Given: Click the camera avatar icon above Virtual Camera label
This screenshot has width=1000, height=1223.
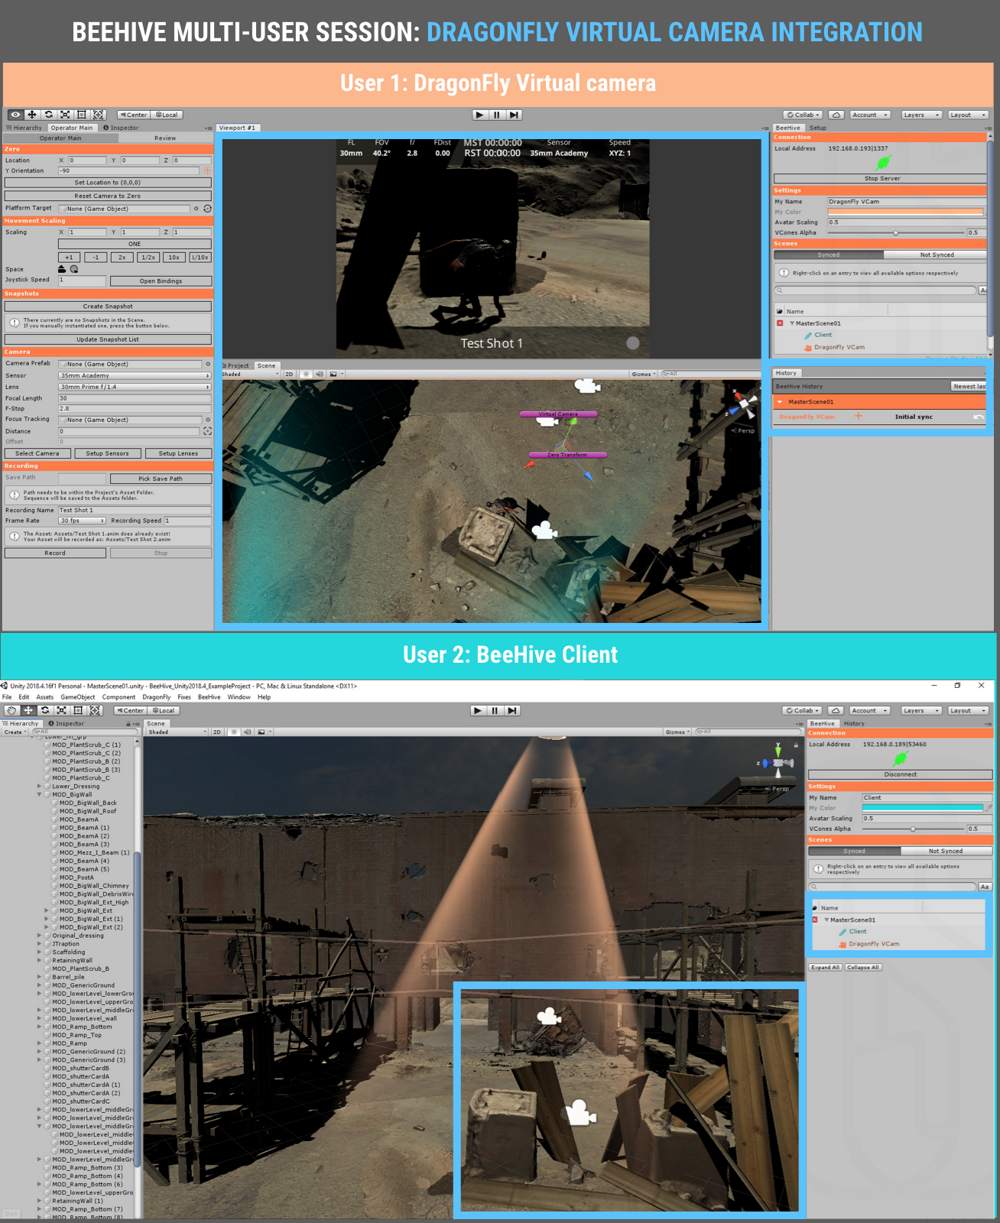Looking at the screenshot, I should [x=586, y=386].
